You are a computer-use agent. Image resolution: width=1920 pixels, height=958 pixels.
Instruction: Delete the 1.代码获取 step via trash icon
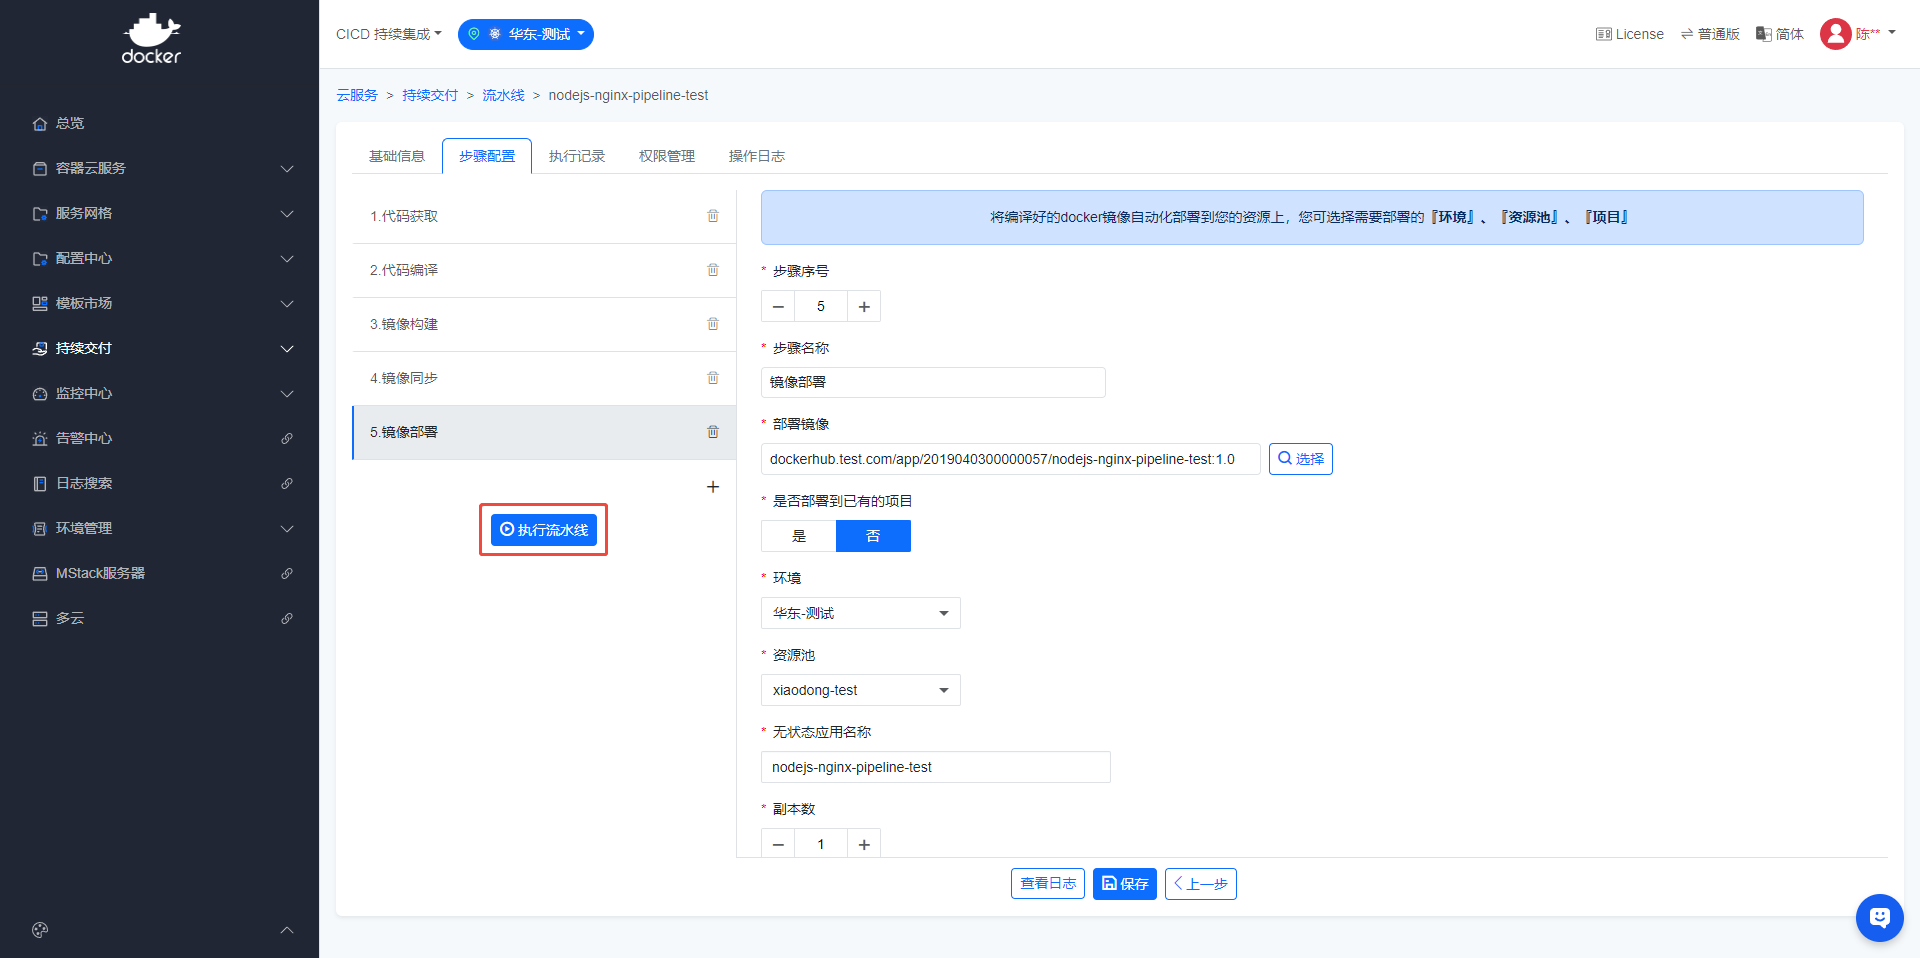[x=713, y=216]
